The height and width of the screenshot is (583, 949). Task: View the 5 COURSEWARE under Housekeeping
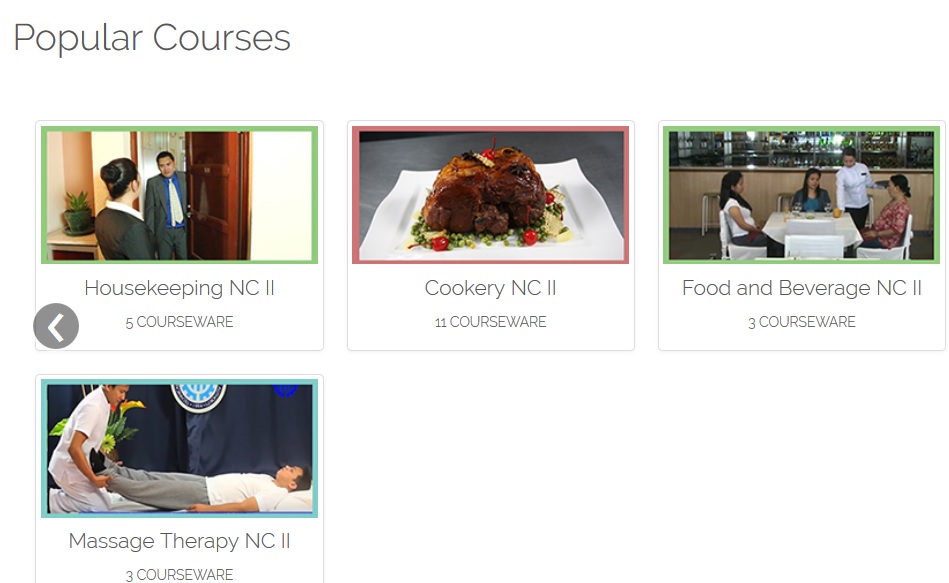point(179,322)
